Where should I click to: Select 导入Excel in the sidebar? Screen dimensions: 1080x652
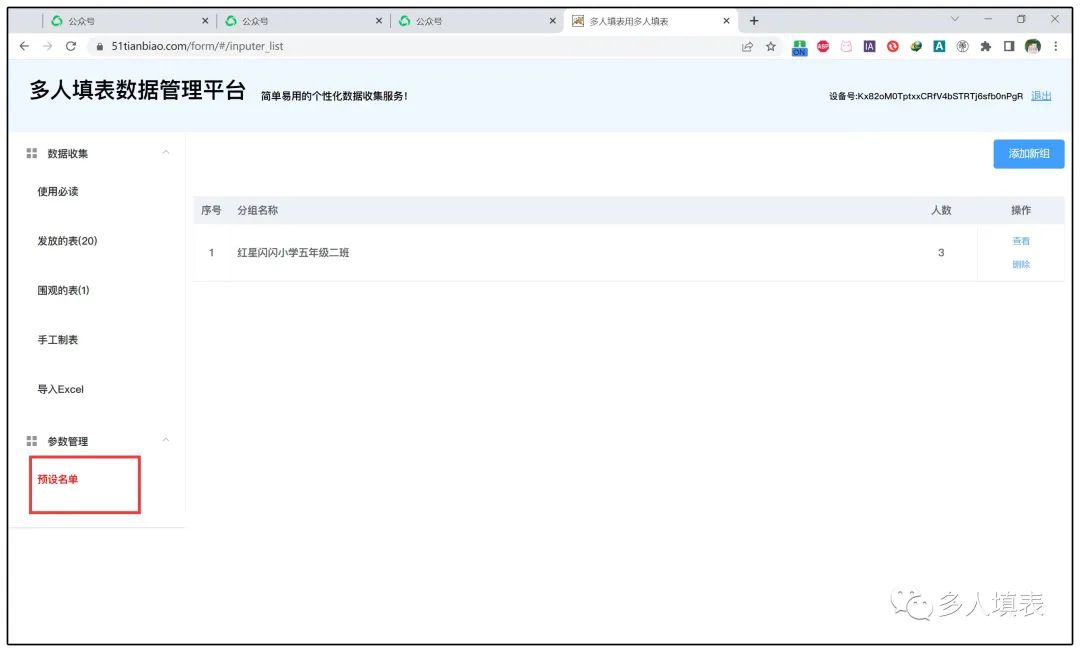point(61,389)
